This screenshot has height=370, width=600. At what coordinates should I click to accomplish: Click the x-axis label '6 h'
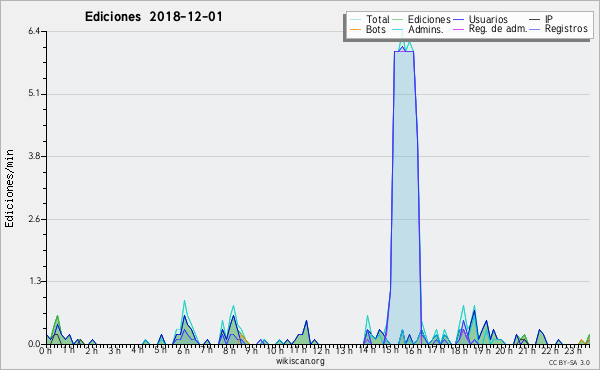coord(183,351)
